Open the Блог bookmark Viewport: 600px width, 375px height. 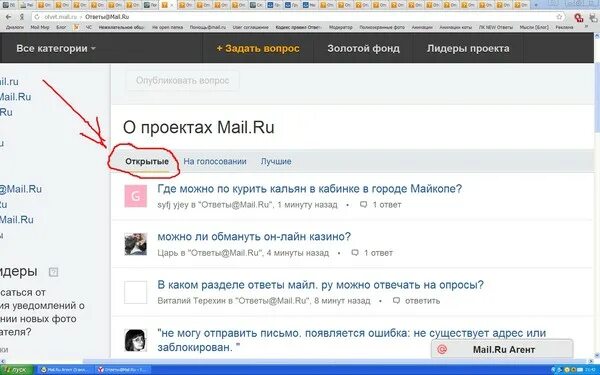[x=61, y=27]
